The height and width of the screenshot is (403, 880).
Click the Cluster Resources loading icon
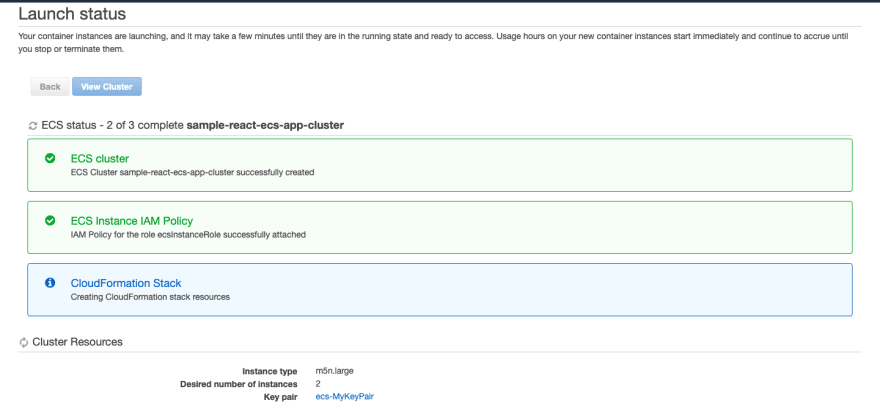coord(24,342)
